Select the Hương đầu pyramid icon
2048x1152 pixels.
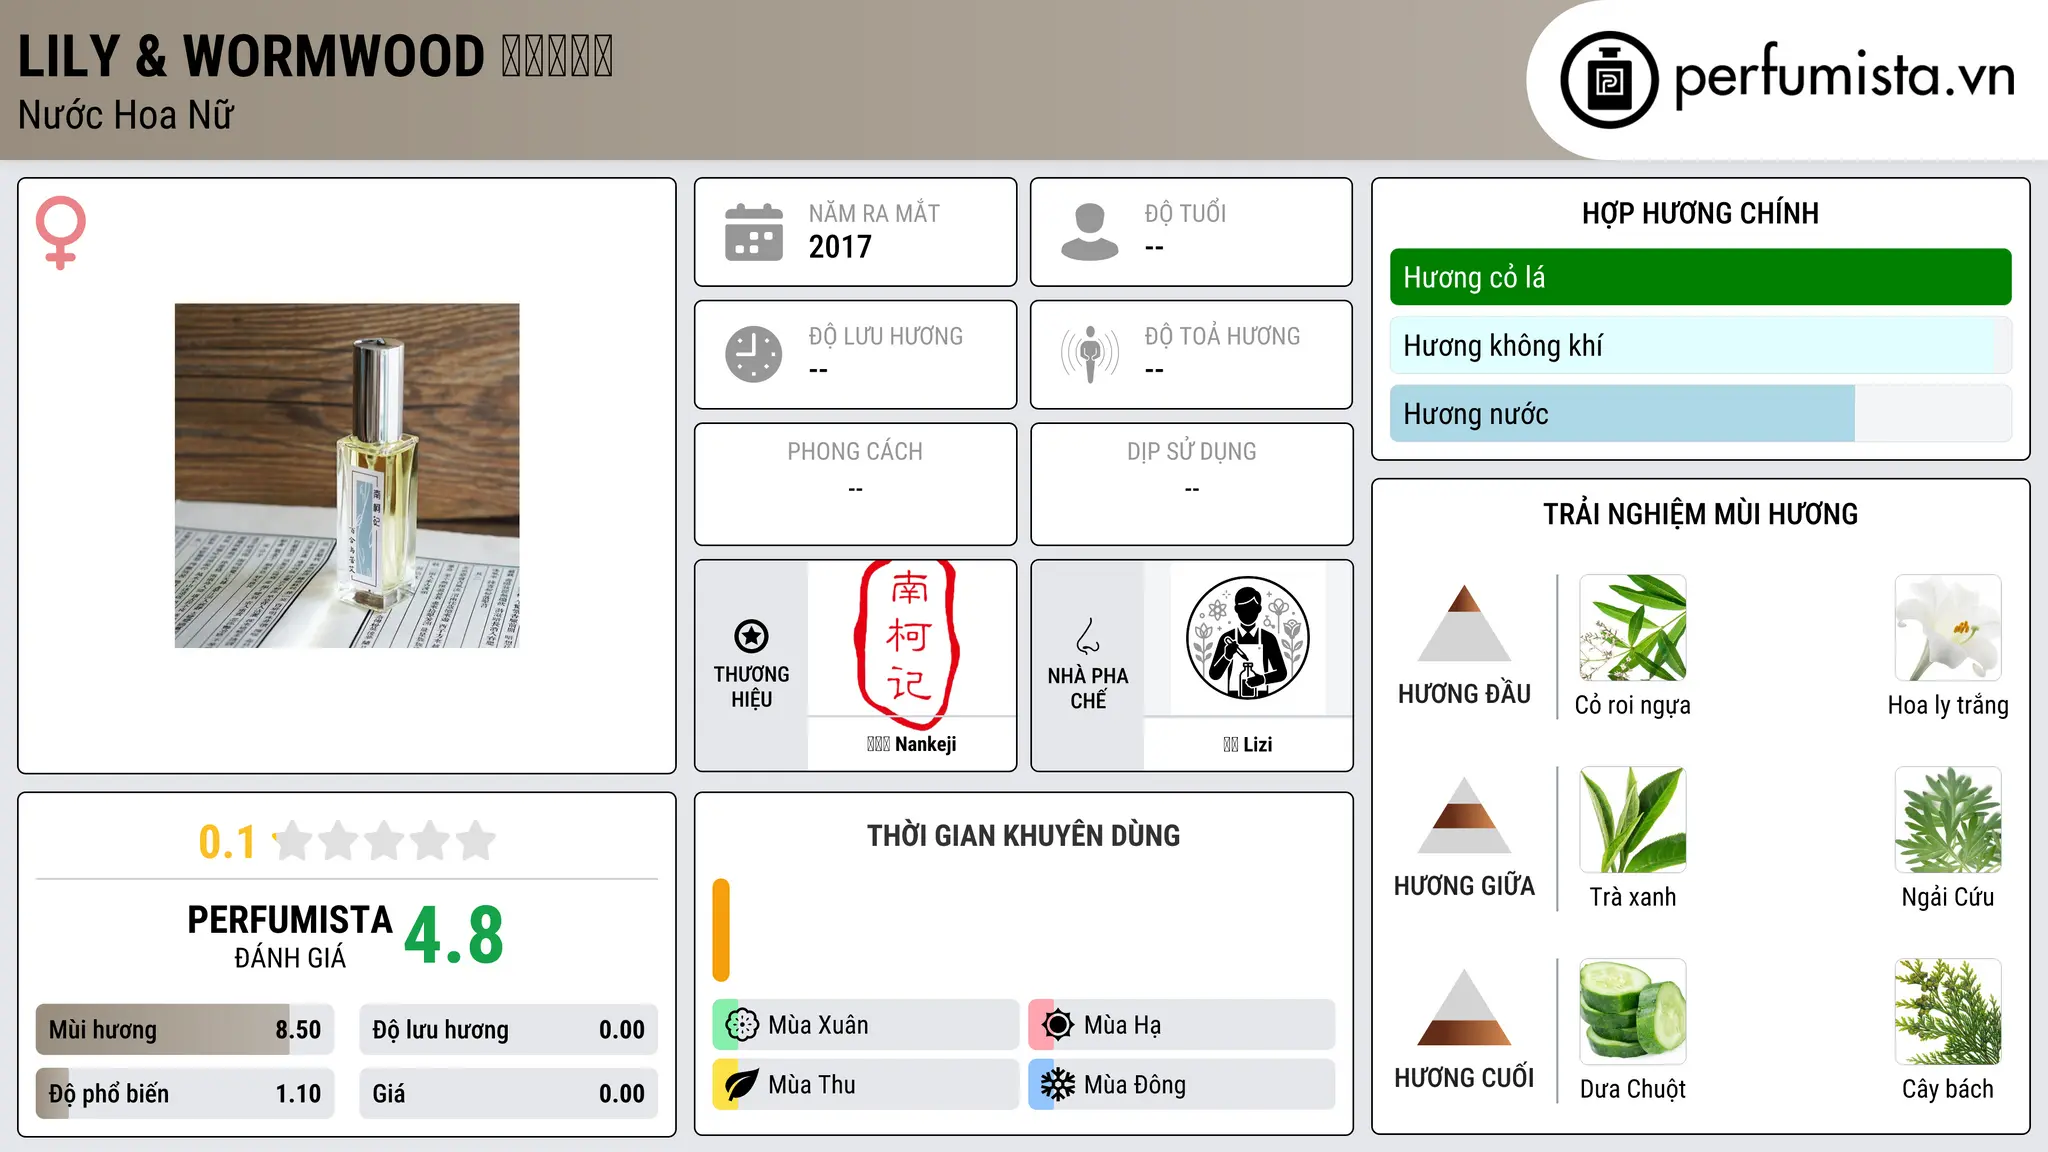1464,623
